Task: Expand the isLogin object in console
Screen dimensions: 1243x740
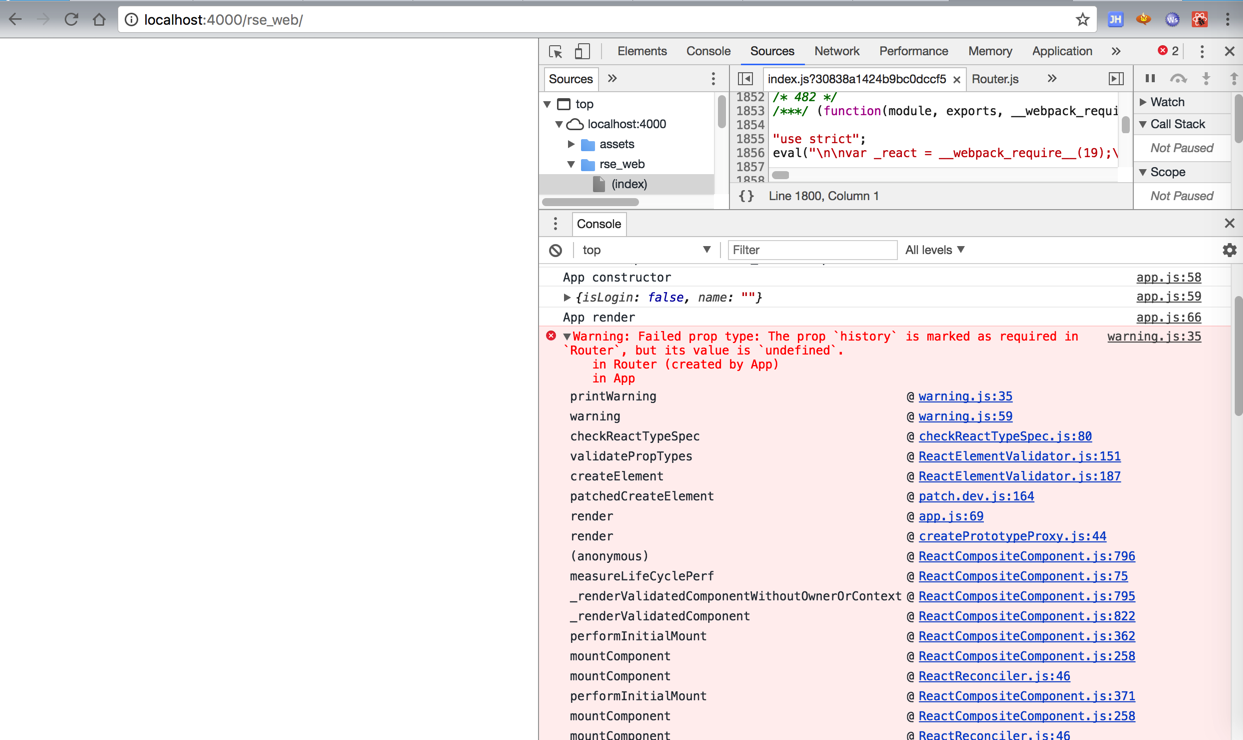Action: (x=567, y=298)
